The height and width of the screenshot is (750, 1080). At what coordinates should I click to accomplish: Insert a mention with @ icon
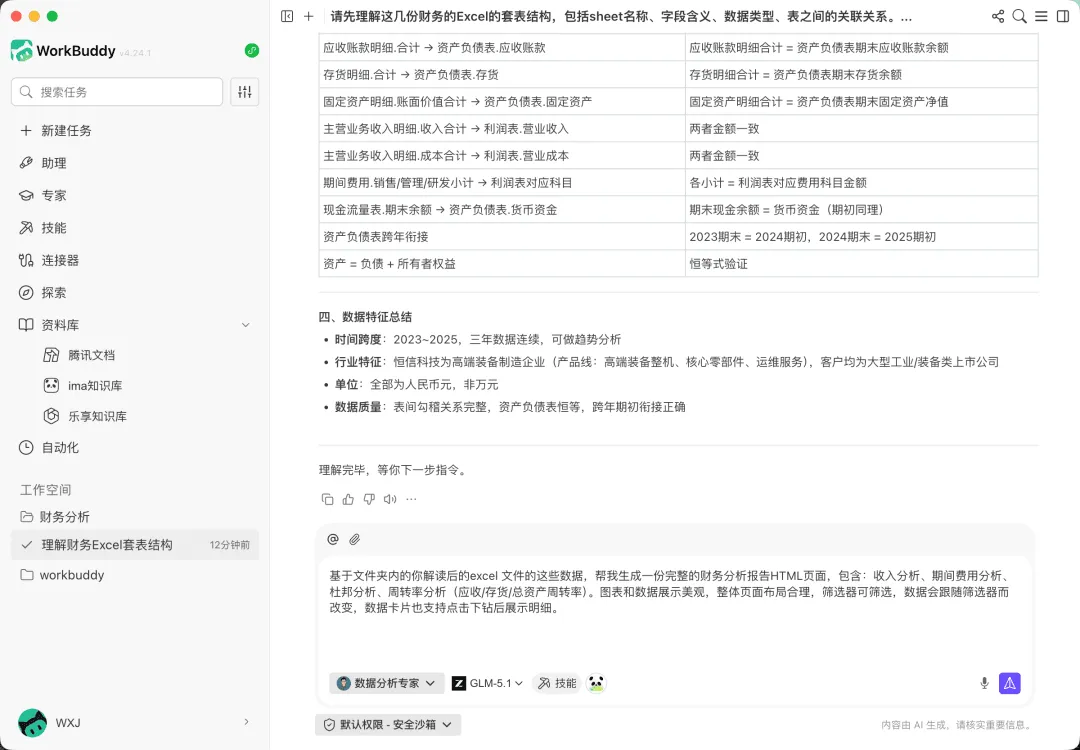(333, 539)
